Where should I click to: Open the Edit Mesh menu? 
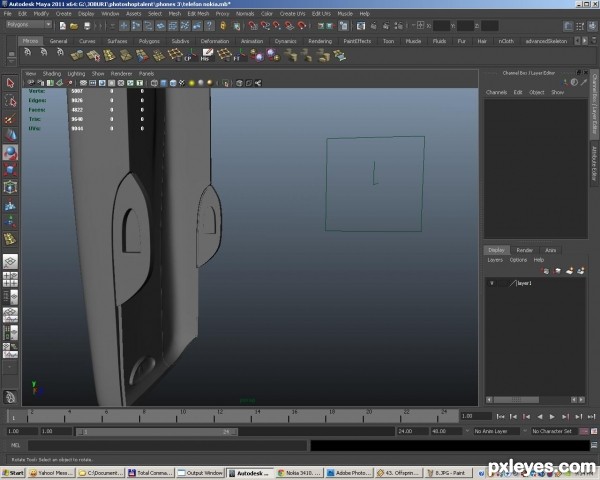coord(198,14)
